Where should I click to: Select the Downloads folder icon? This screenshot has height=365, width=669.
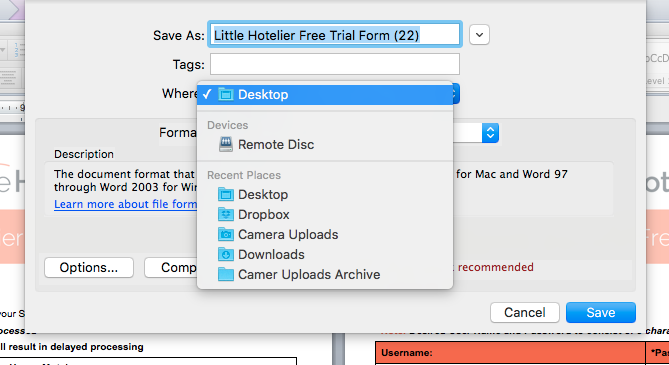pos(226,254)
